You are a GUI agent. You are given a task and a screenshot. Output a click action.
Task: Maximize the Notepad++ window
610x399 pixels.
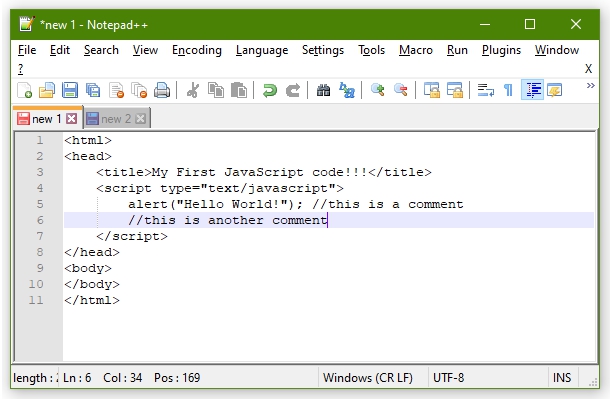(x=530, y=24)
